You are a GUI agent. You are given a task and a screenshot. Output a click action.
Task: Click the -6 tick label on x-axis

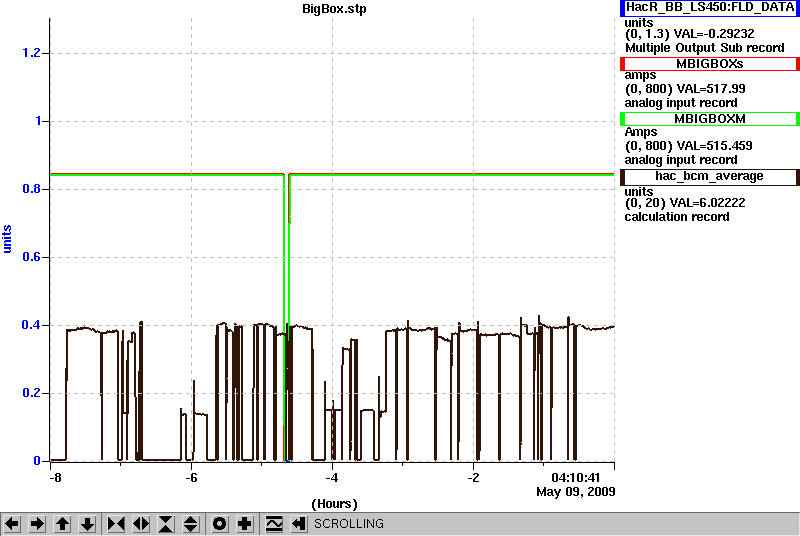(191, 478)
